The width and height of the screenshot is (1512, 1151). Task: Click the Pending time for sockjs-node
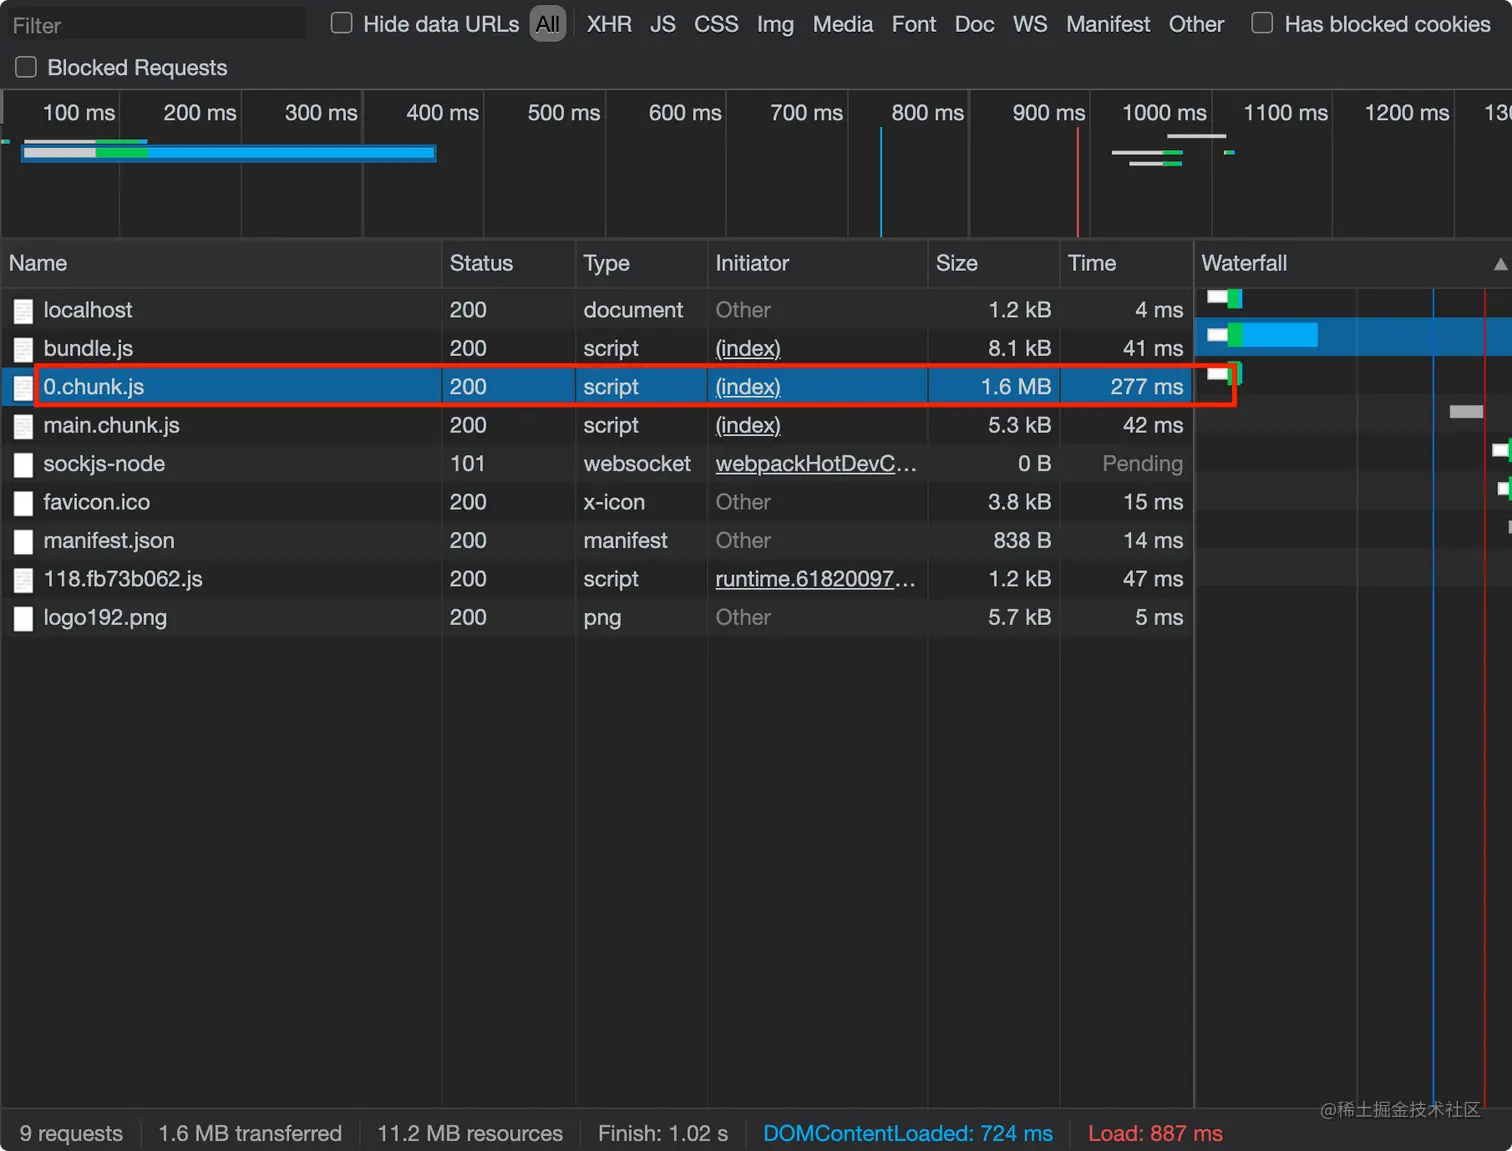coord(1142,463)
